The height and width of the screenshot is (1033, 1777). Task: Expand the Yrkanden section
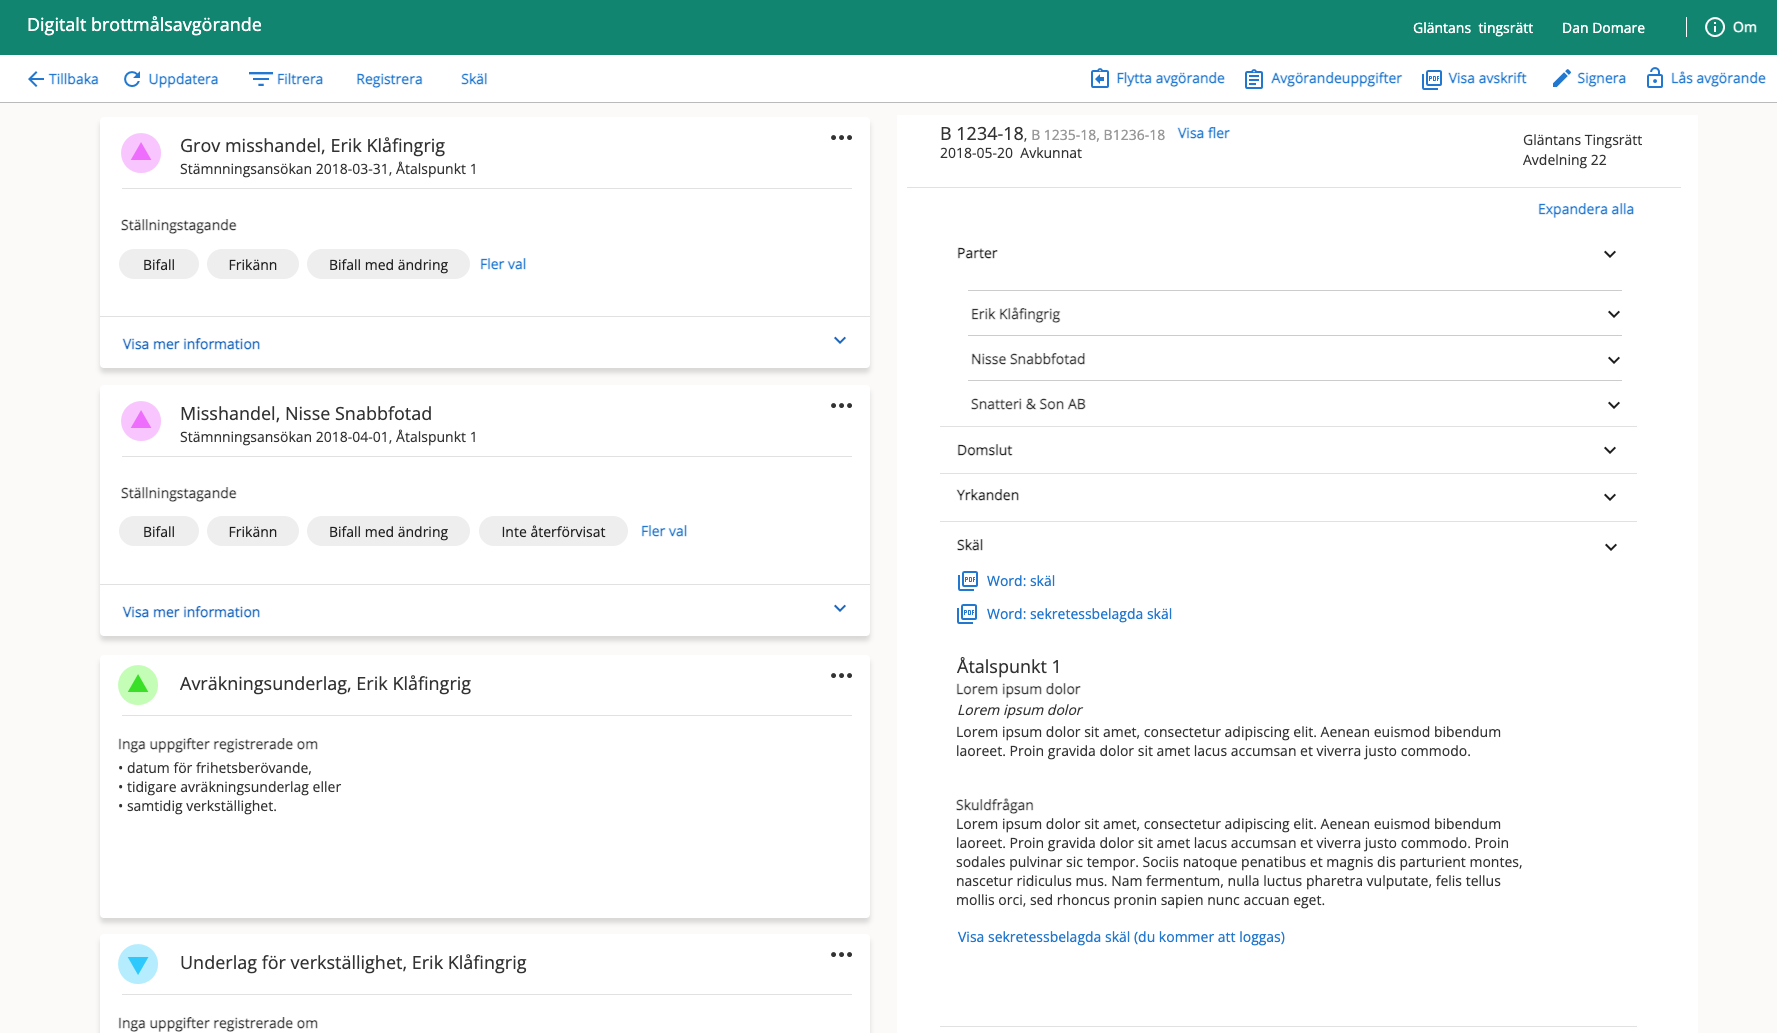point(1288,496)
